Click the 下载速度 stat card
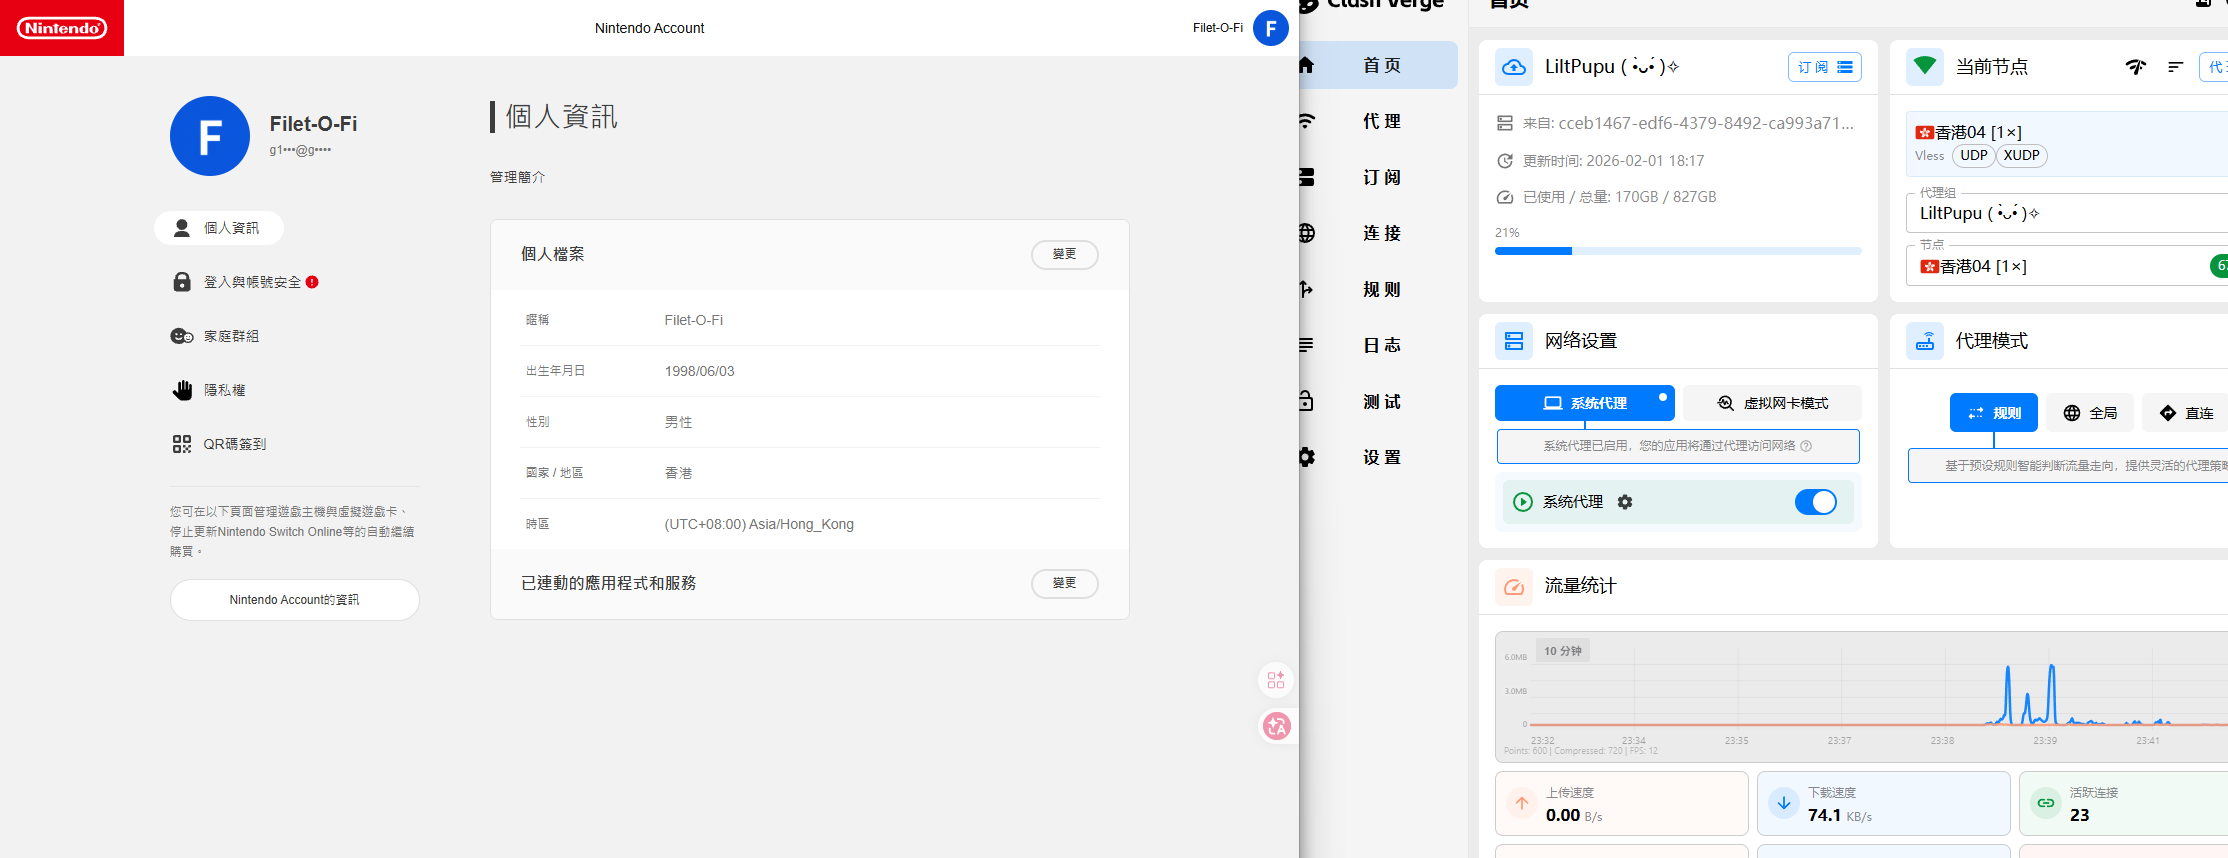Image resolution: width=2228 pixels, height=858 pixels. tap(1882, 803)
